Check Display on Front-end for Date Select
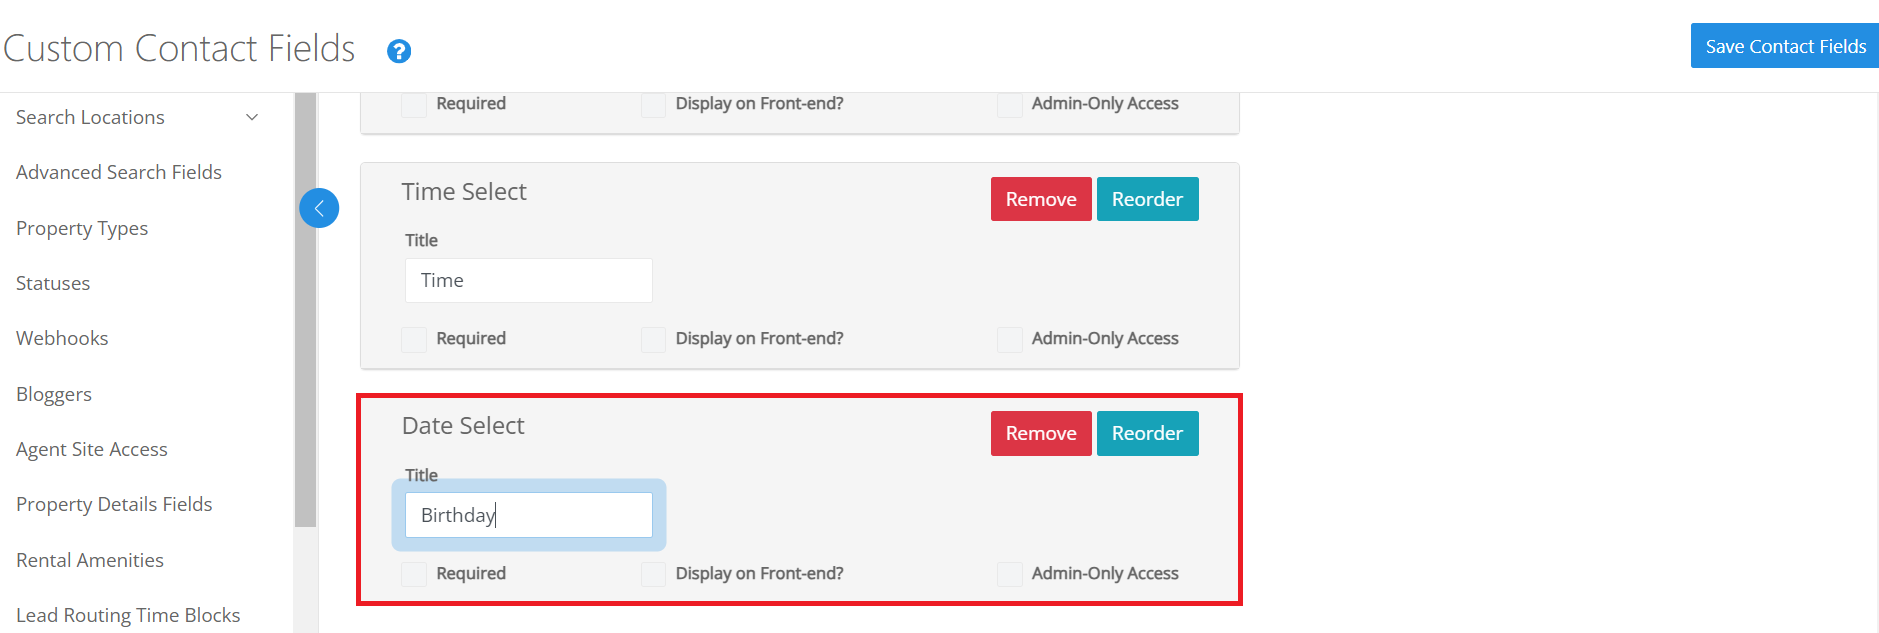This screenshot has height=633, width=1879. tap(653, 574)
